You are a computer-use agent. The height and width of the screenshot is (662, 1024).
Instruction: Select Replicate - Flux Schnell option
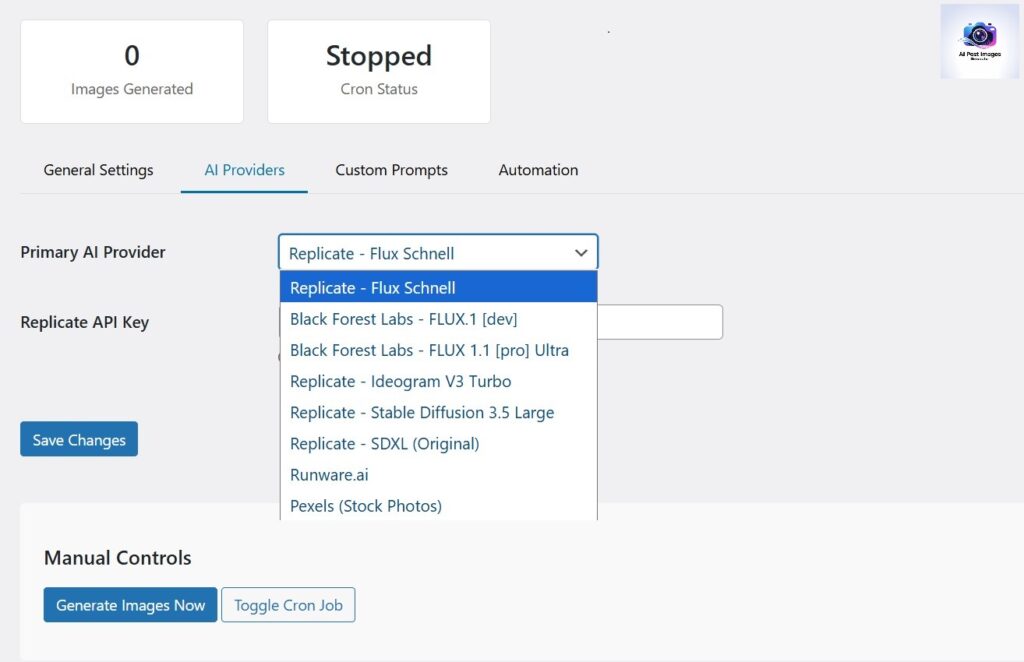(x=438, y=287)
